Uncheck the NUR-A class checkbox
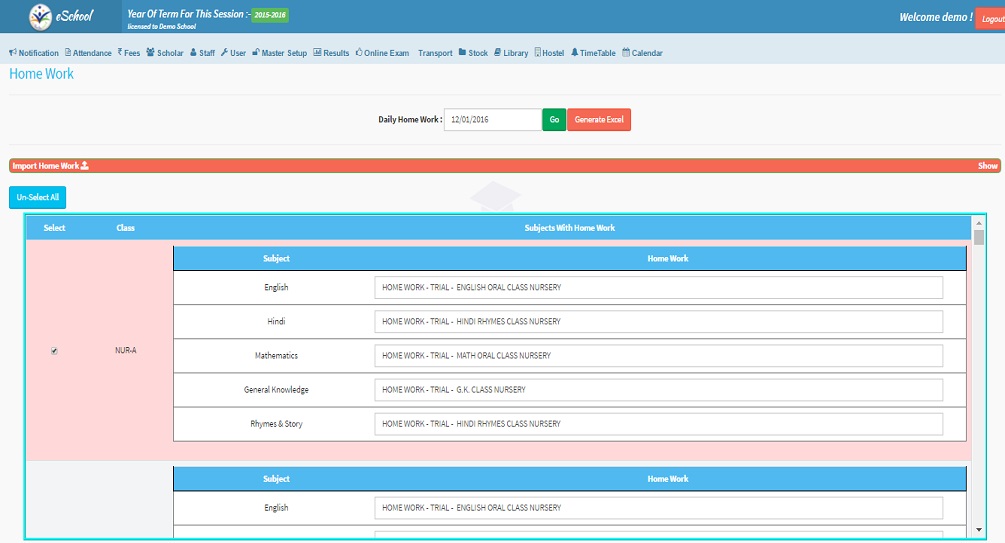The width and height of the screenshot is (1005, 543). click(x=54, y=351)
